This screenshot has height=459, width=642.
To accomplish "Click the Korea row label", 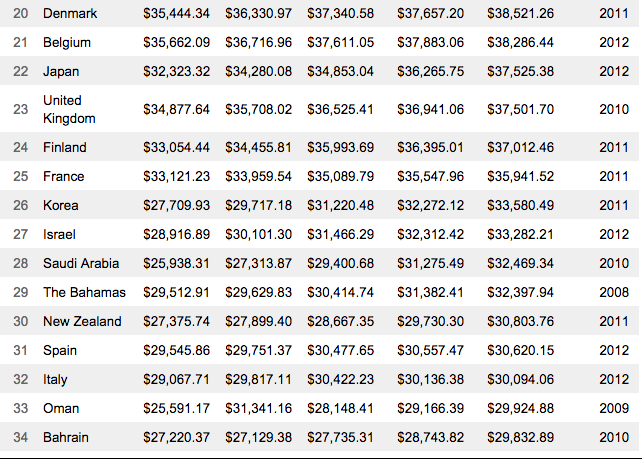I will (61, 206).
